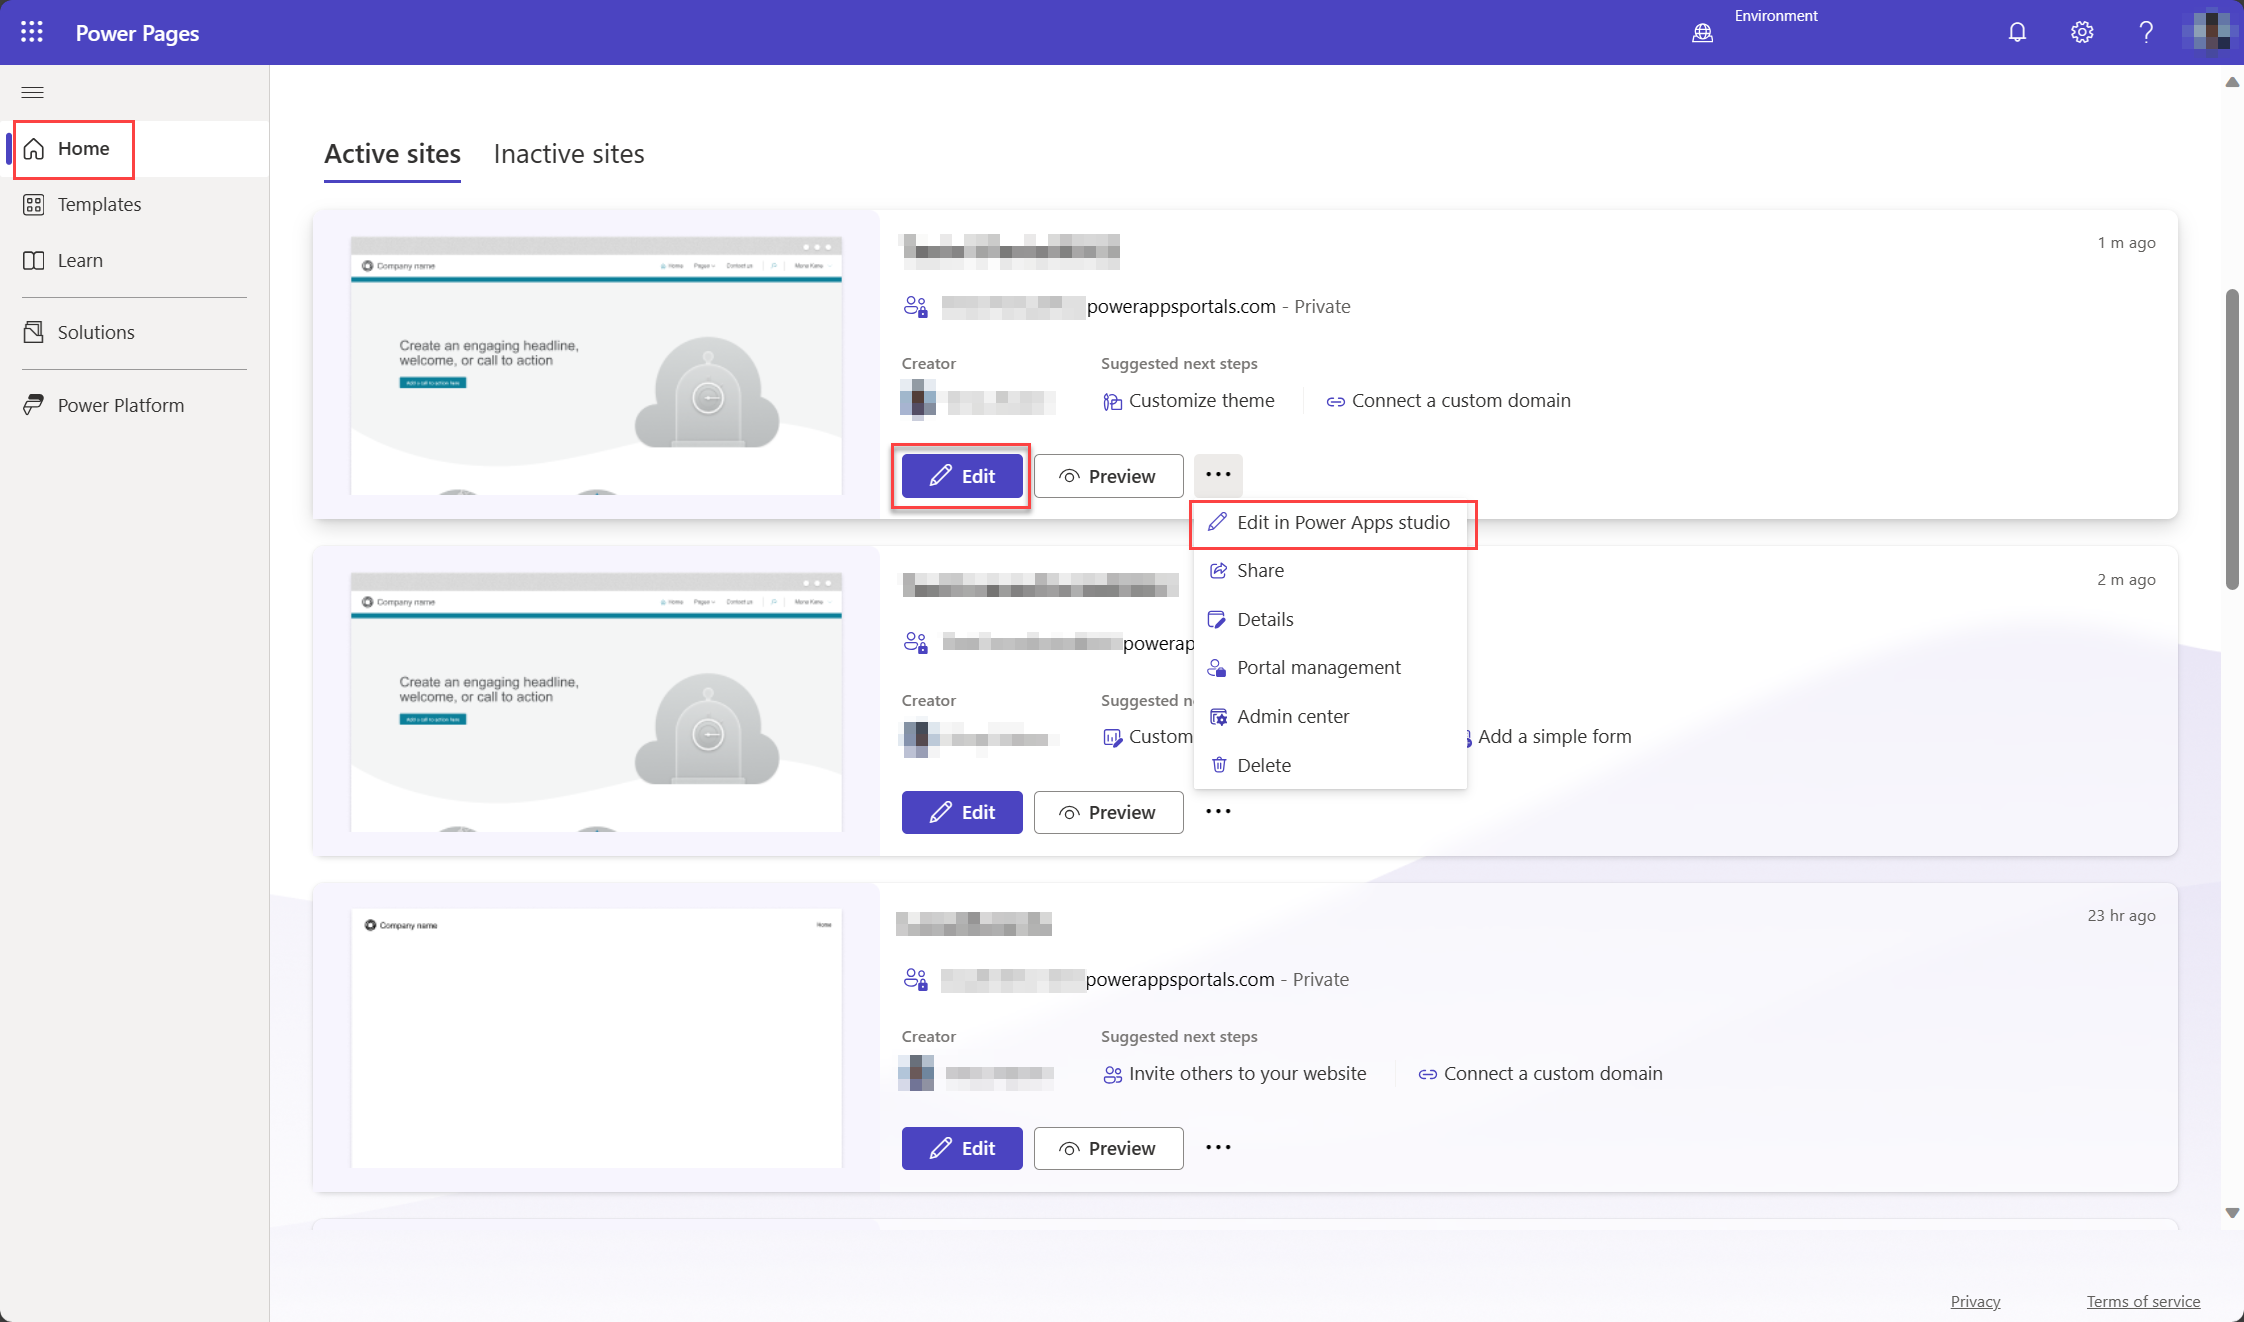Screen dimensions: 2244x1322
Task: Click the Edit button for first site
Action: pyautogui.click(x=961, y=475)
